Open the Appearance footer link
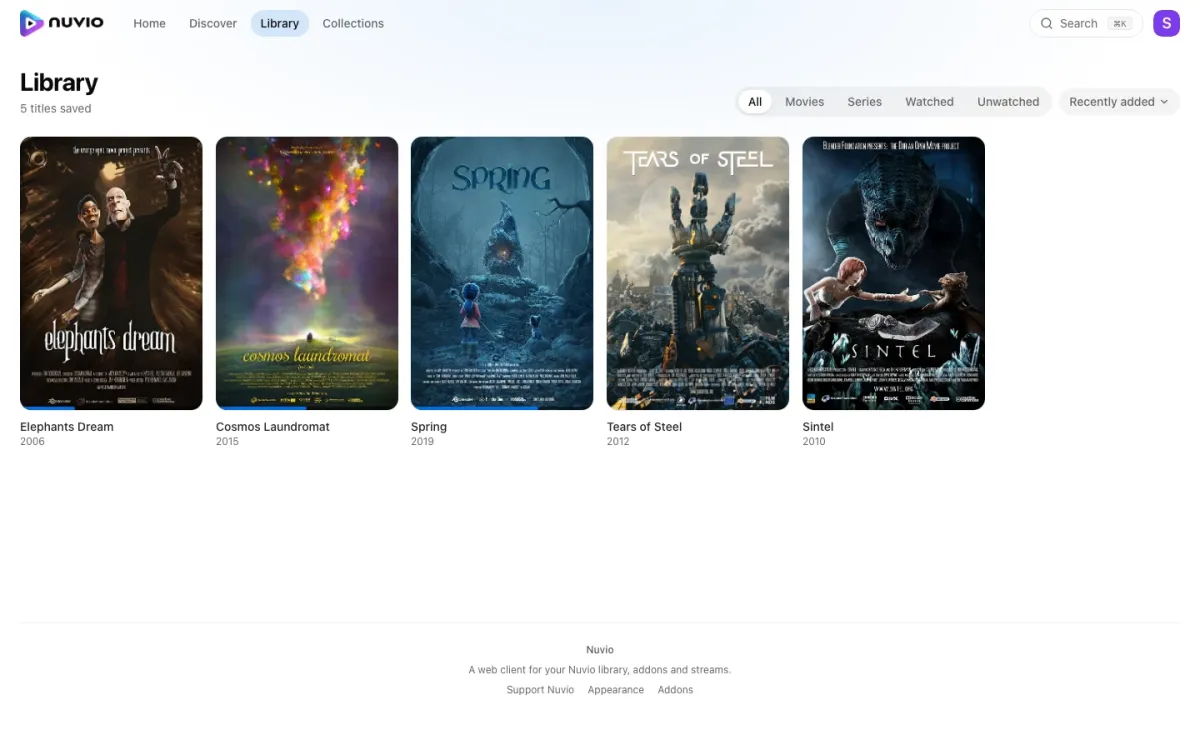 [616, 690]
